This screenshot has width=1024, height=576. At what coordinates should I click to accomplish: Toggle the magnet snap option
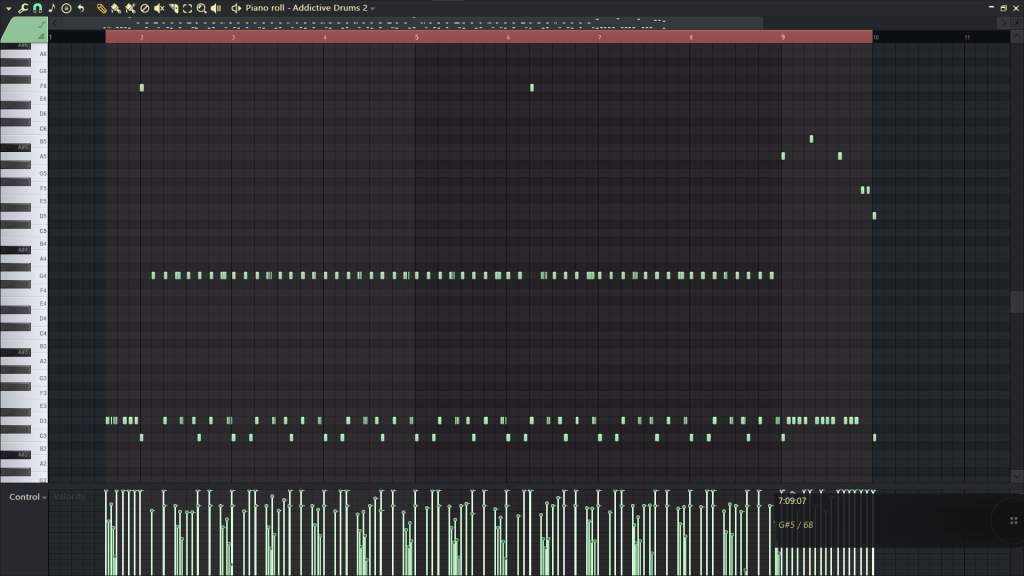pyautogui.click(x=36, y=8)
